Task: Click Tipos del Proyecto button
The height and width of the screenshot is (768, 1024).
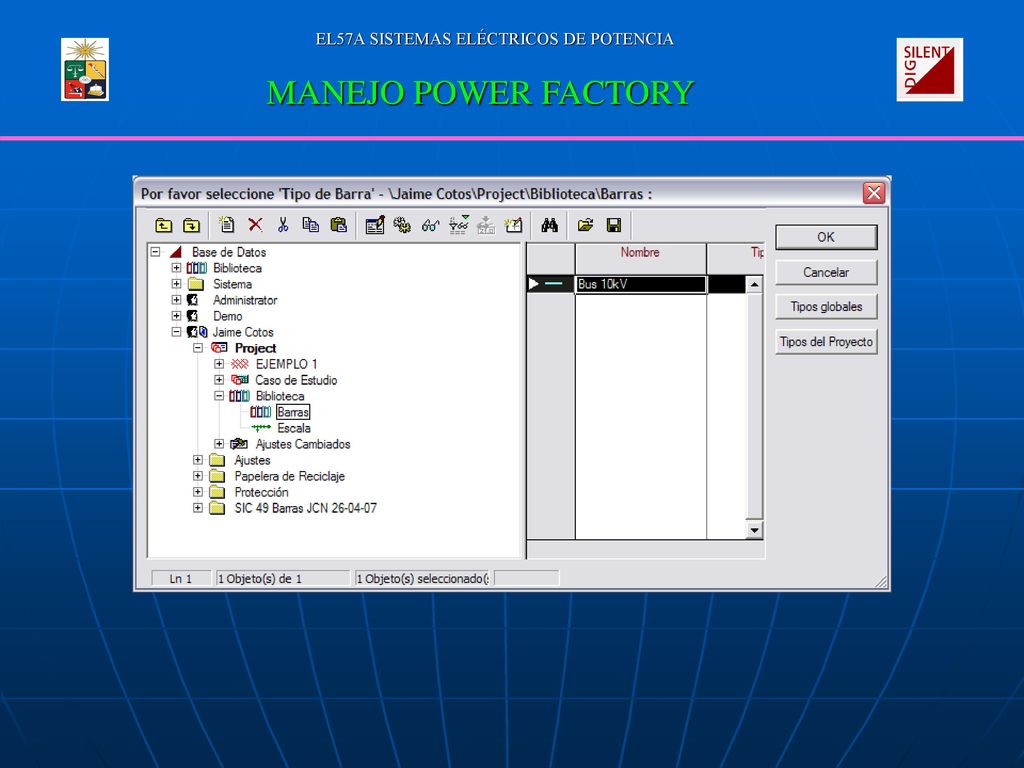Action: pyautogui.click(x=826, y=342)
